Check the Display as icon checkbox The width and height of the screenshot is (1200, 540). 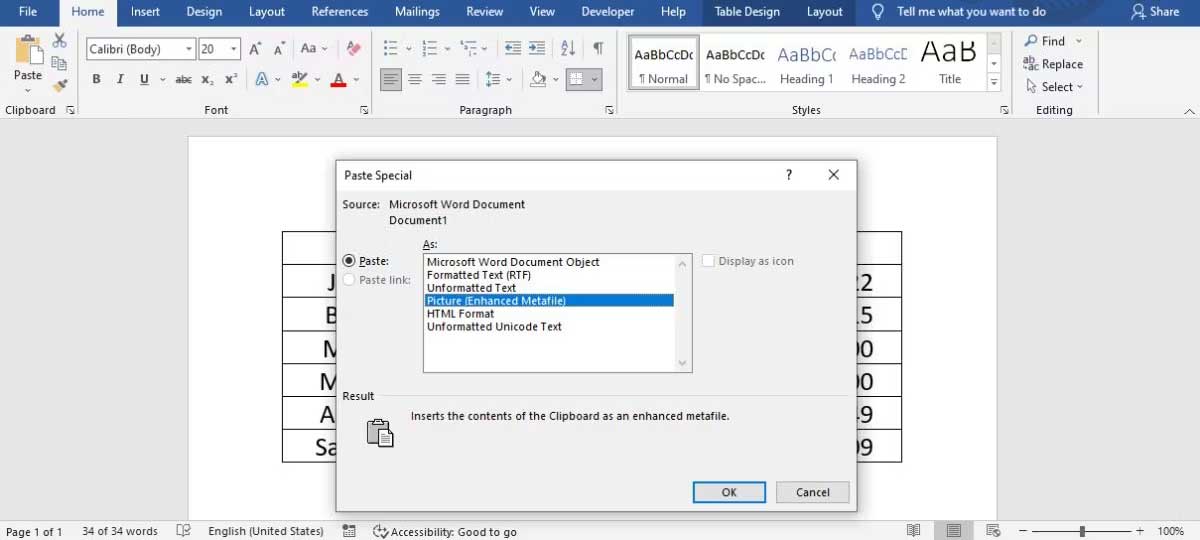[709, 261]
